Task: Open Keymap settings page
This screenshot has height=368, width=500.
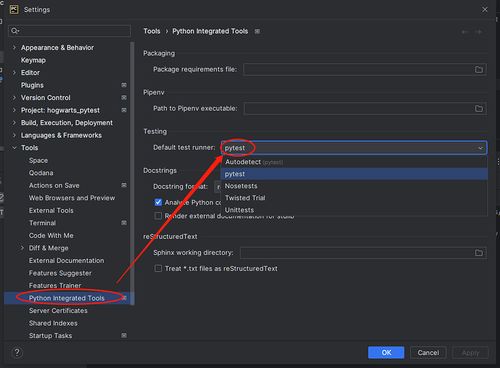Action: [33, 60]
